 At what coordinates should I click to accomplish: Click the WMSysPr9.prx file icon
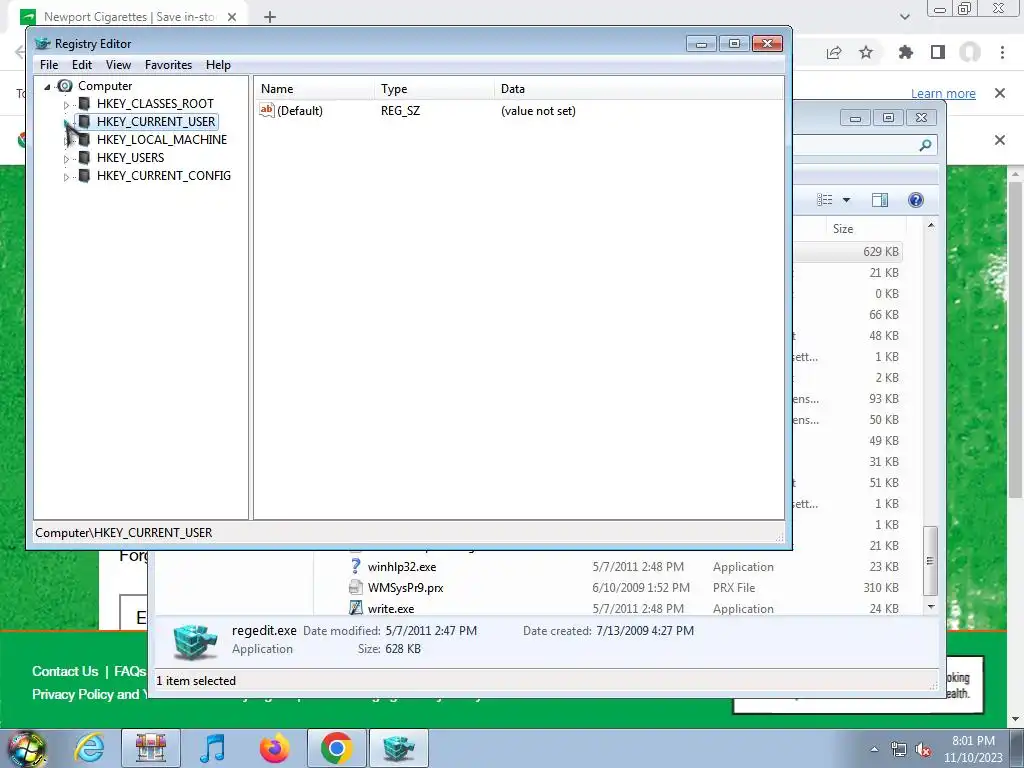tap(355, 587)
